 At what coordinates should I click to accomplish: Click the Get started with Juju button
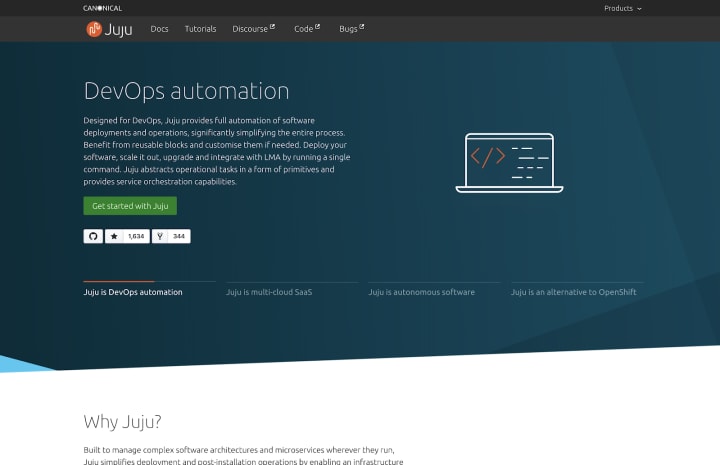coord(130,206)
